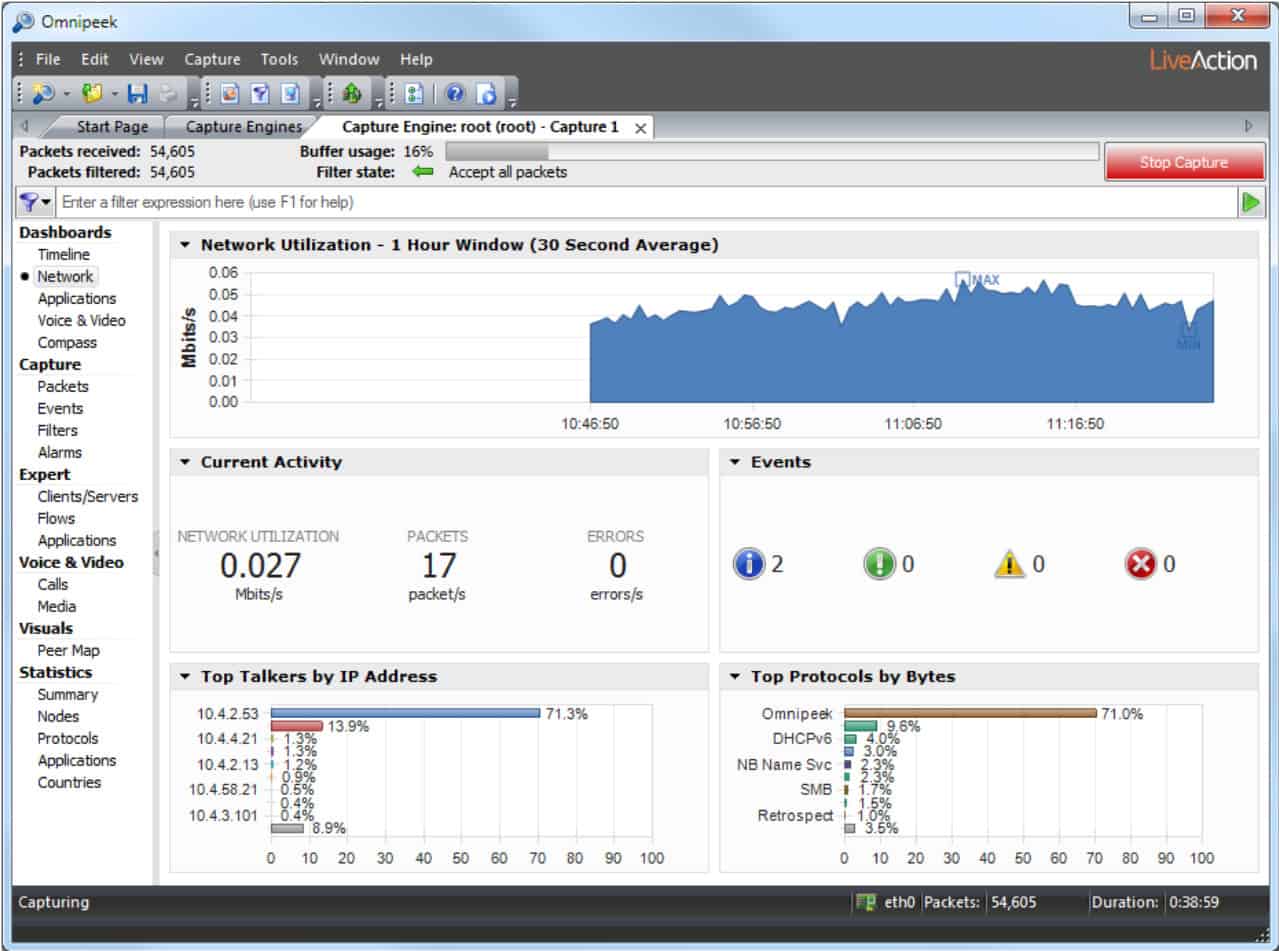1279x951 pixels.
Task: Click the filter funnel page toolbar icon
Action: point(260,94)
